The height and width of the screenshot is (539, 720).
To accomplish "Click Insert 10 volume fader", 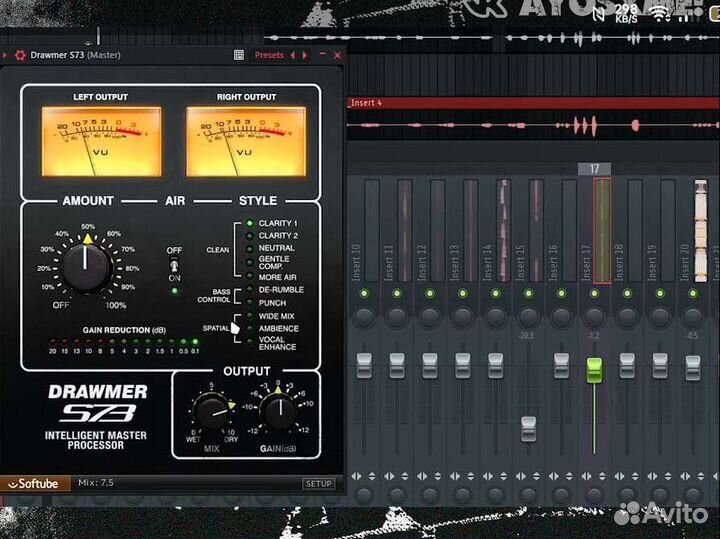I will click(x=364, y=366).
